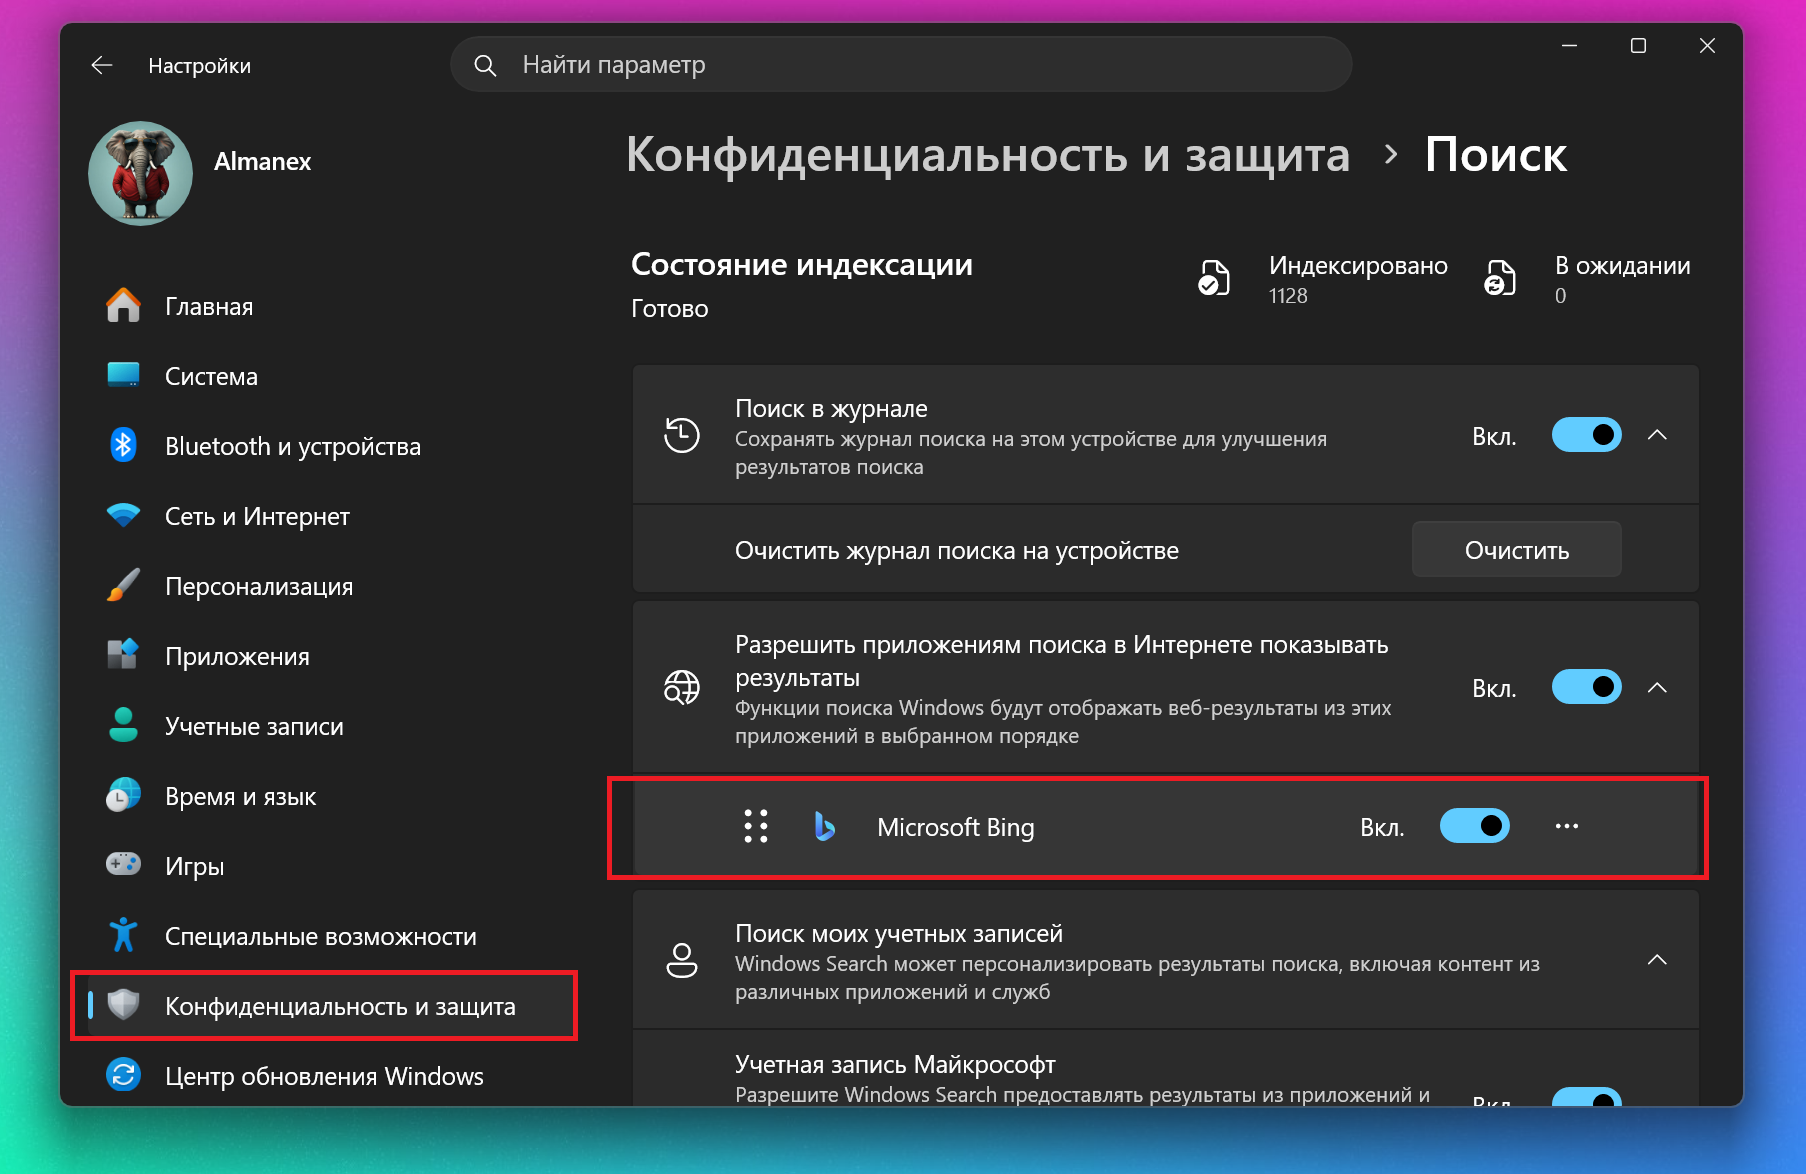Image resolution: width=1806 pixels, height=1174 pixels.
Task: Click the Wi-Fi network icon
Action: click(123, 515)
